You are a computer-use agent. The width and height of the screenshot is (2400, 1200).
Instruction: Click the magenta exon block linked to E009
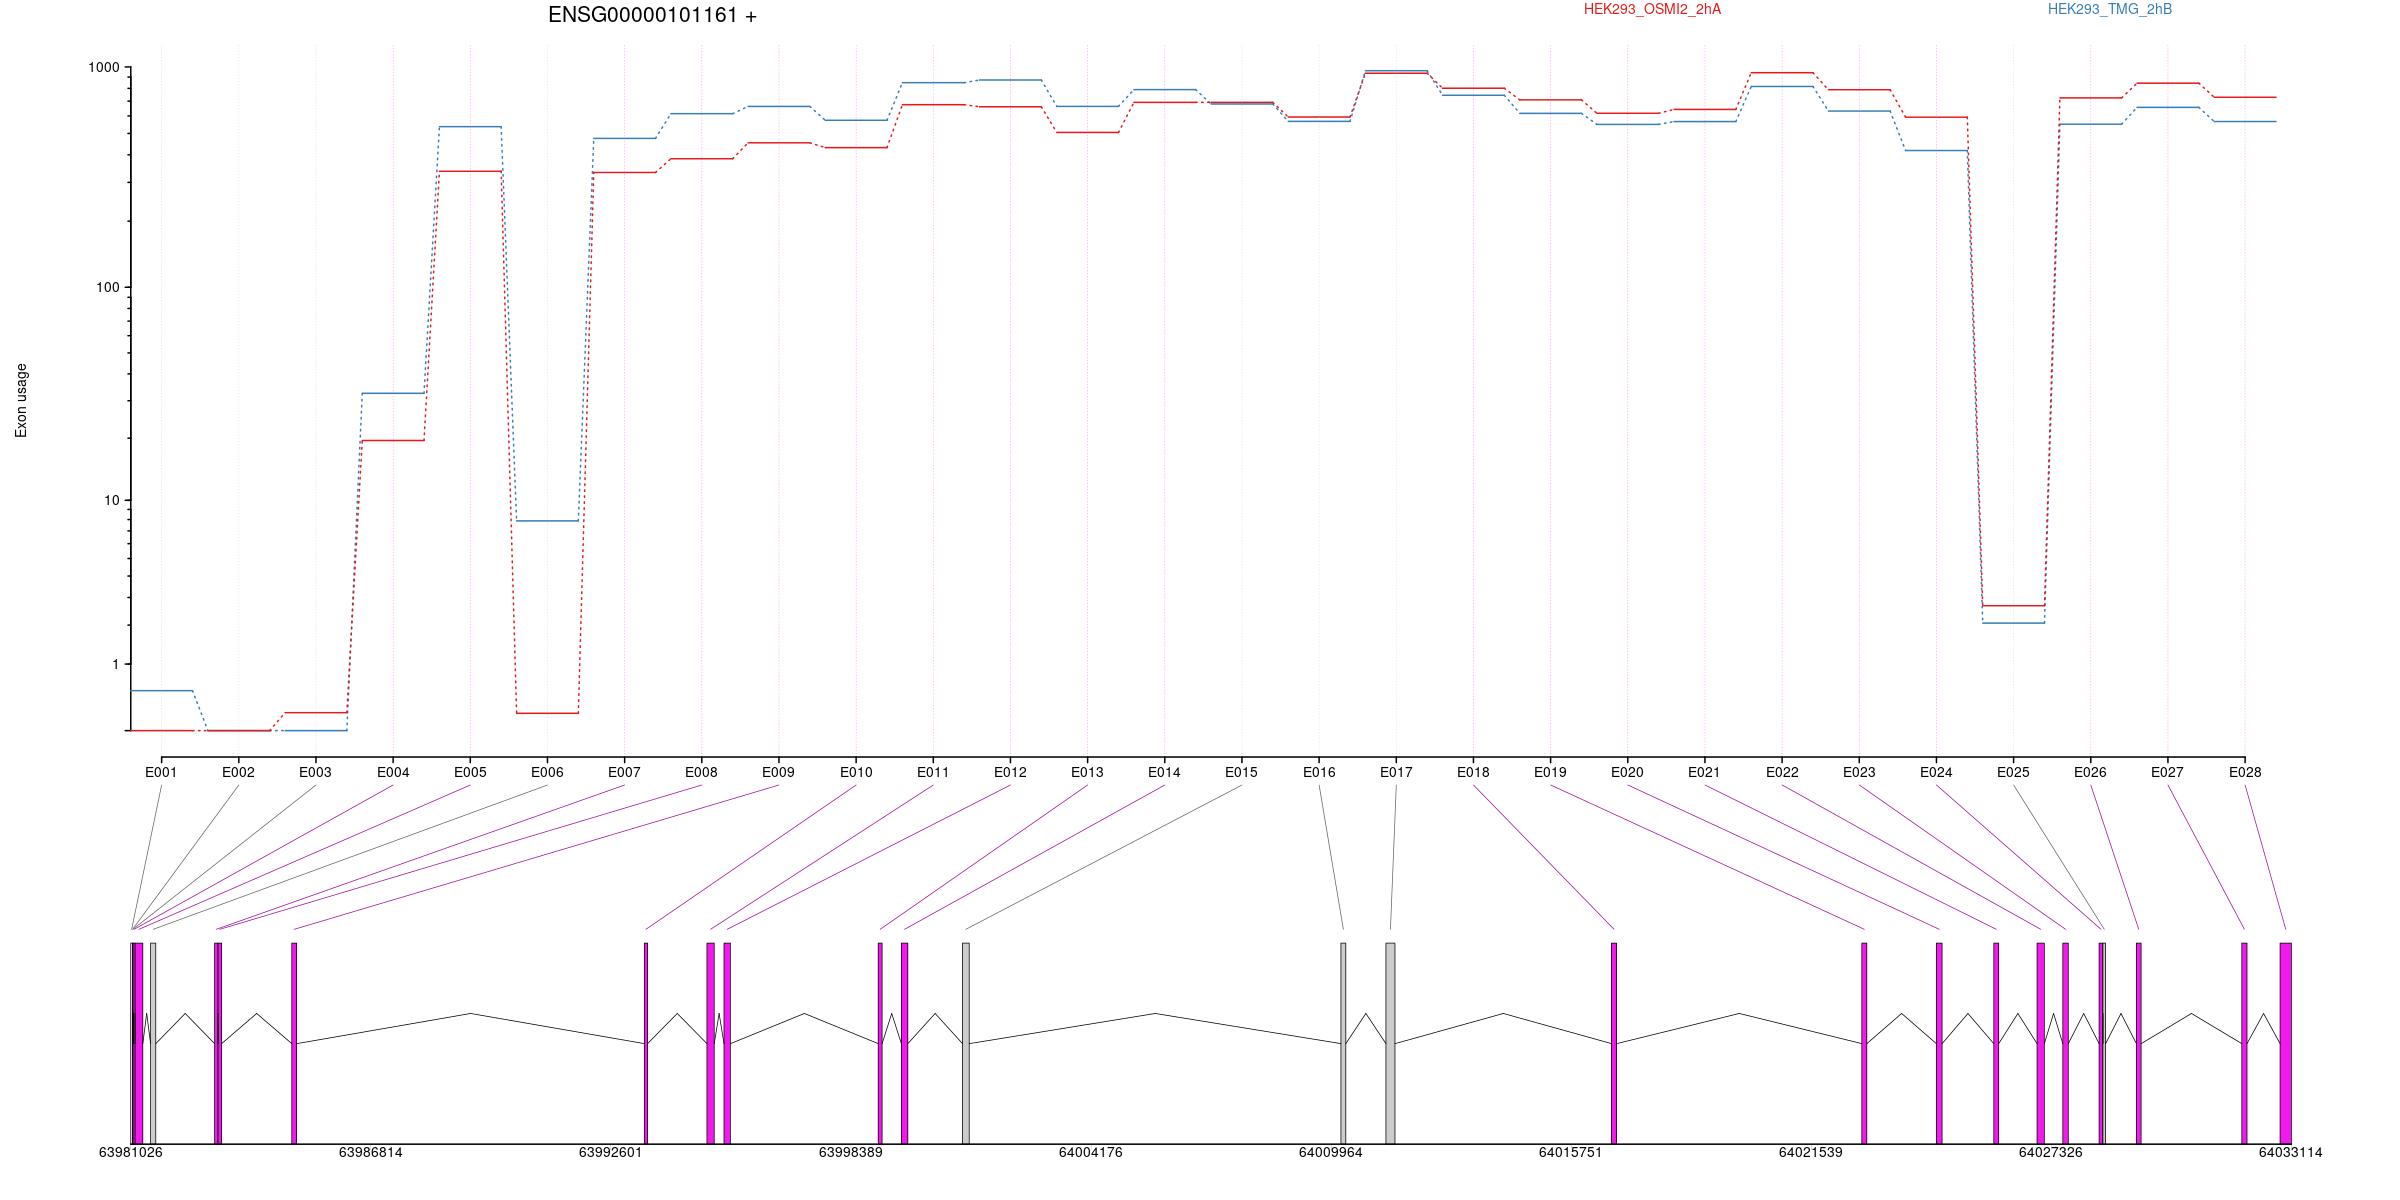pyautogui.click(x=294, y=1043)
